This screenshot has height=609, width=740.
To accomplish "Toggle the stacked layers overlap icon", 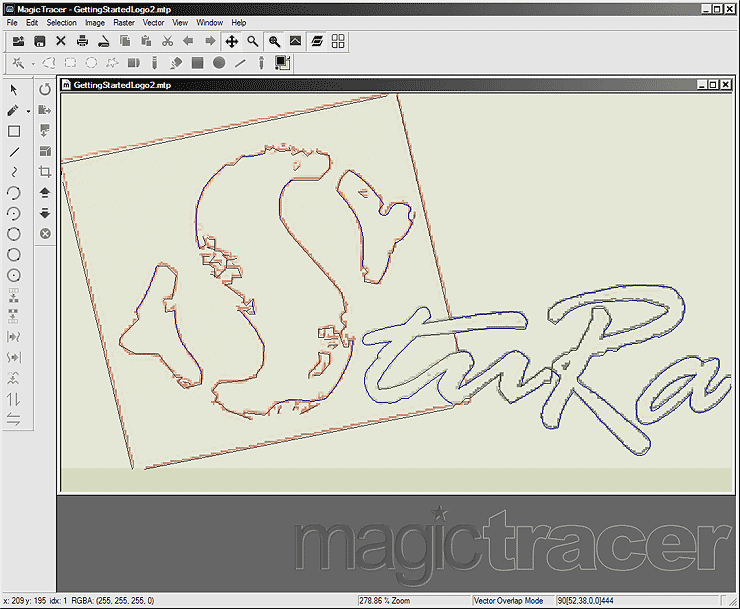I will click(x=317, y=42).
